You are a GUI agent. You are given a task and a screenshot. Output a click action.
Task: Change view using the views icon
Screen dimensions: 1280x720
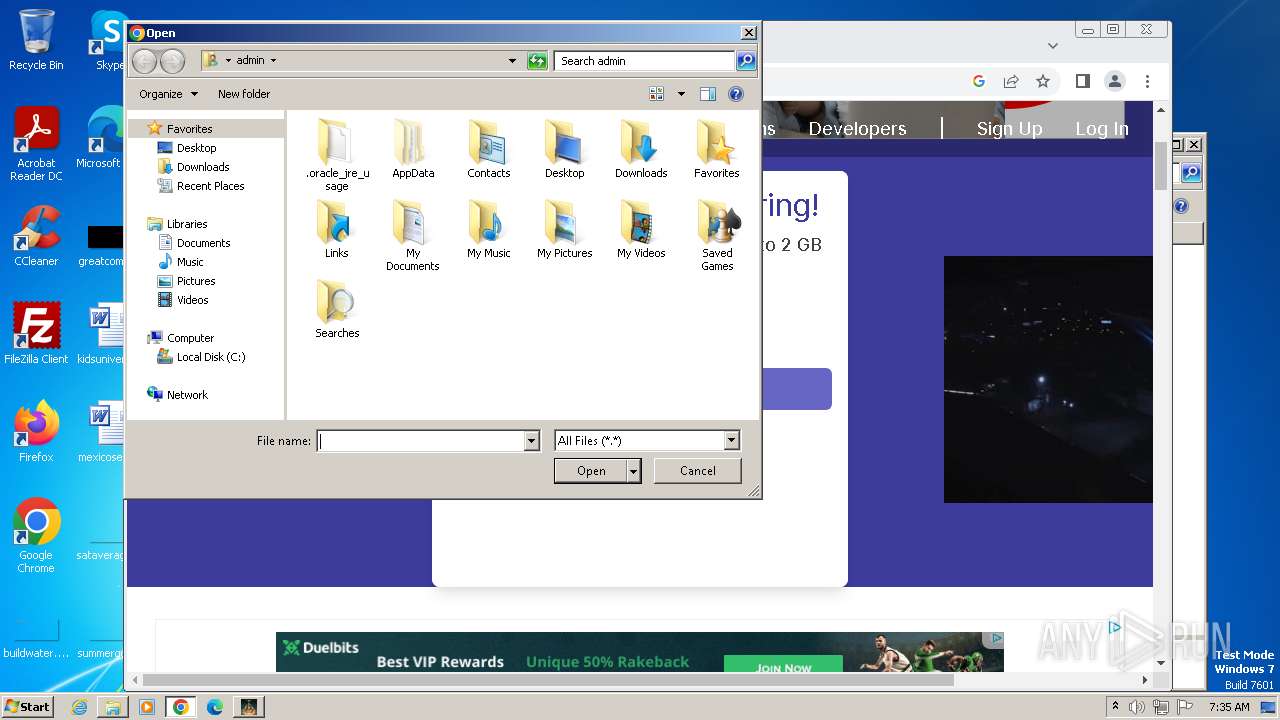[x=657, y=94]
